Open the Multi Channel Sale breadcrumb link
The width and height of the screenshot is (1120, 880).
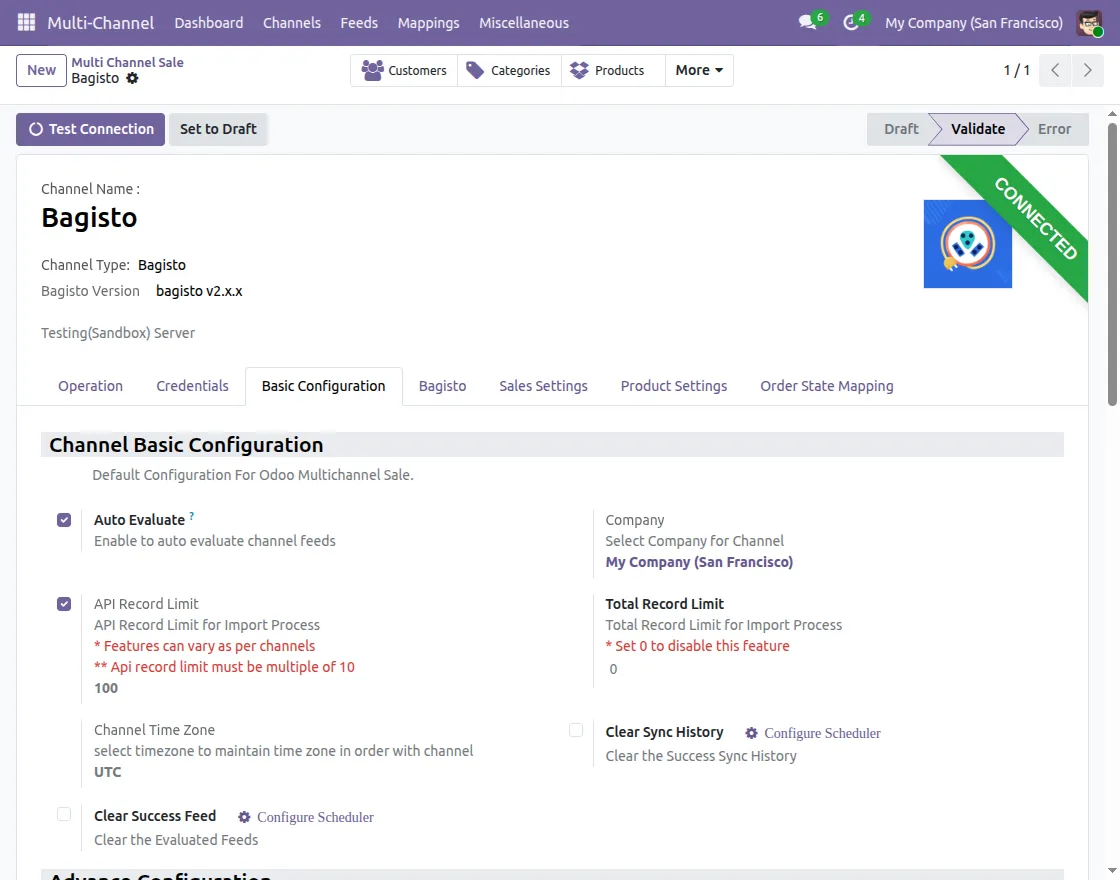pos(127,62)
